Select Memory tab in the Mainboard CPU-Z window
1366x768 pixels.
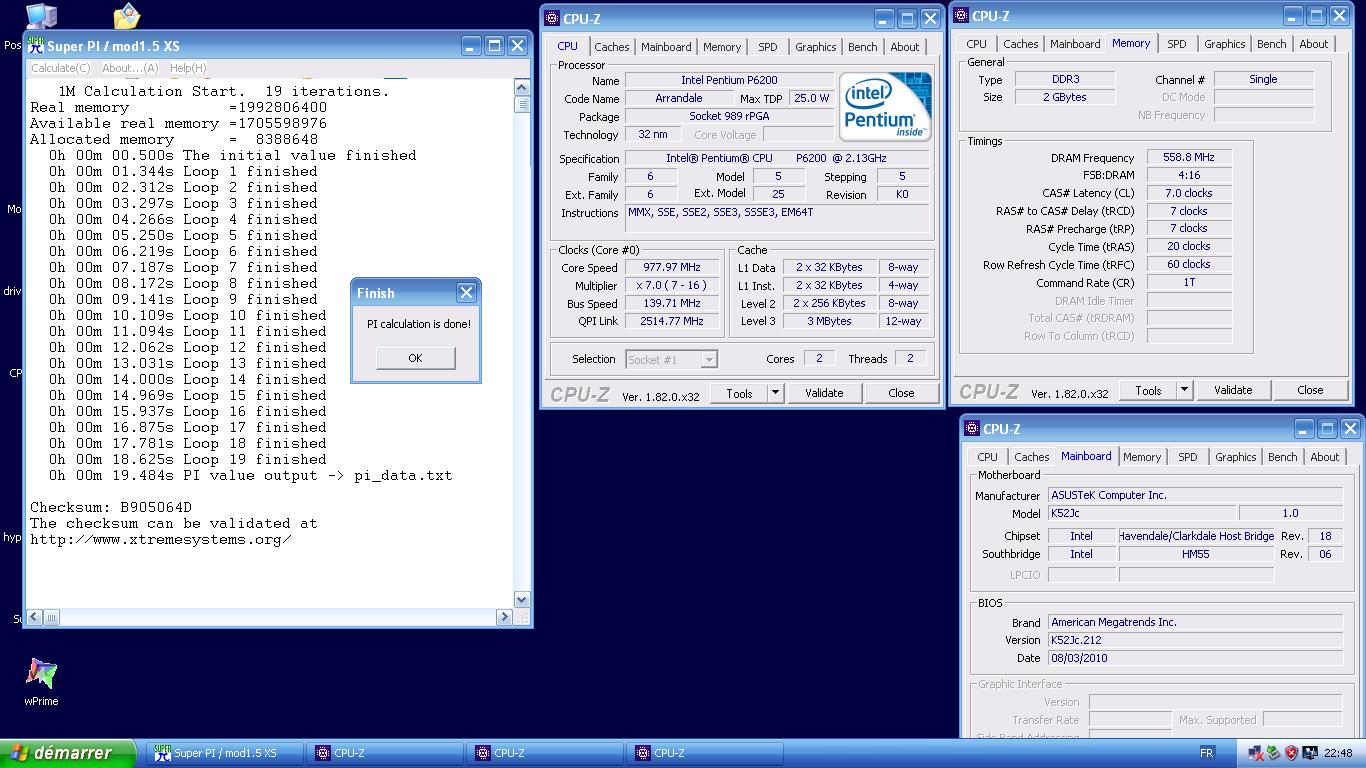pyautogui.click(x=1141, y=457)
